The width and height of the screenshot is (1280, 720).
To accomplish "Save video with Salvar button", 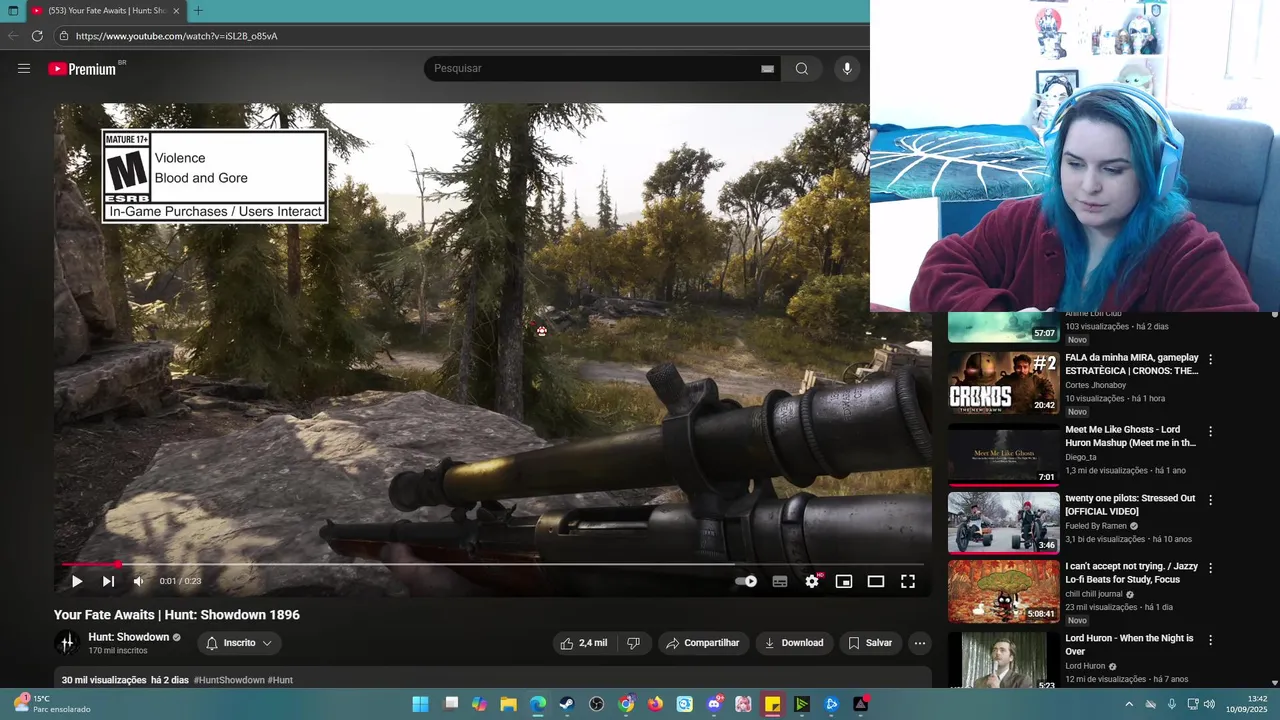I will click(870, 643).
